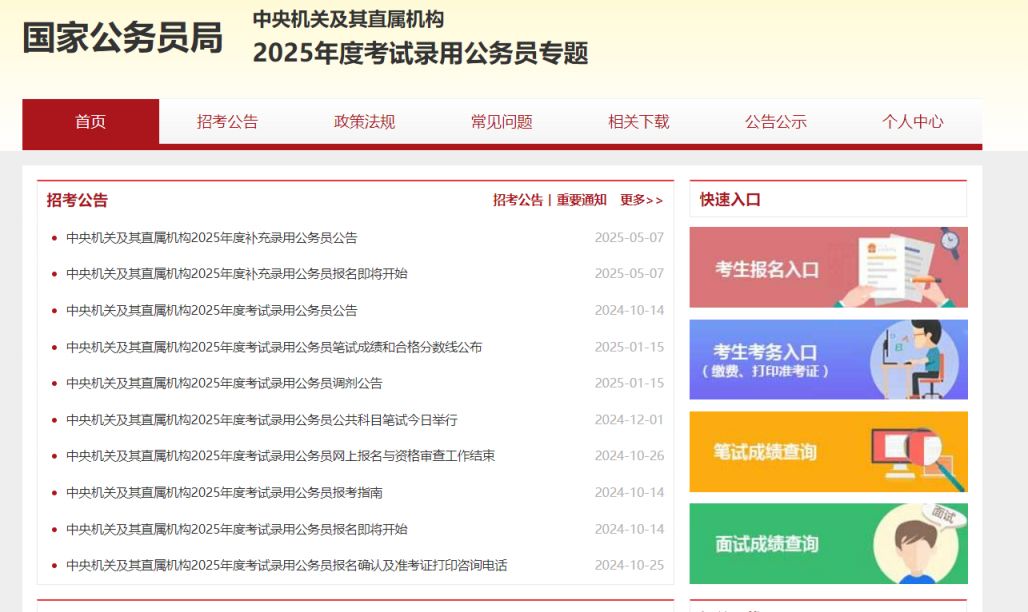Click the 面试成绩查询 green banner
Viewport: 1028px width, 612px height.
click(829, 544)
